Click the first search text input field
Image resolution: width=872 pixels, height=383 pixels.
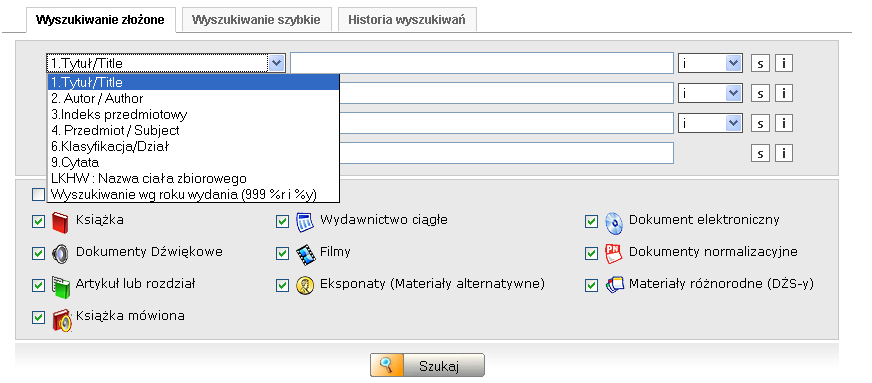tap(482, 63)
